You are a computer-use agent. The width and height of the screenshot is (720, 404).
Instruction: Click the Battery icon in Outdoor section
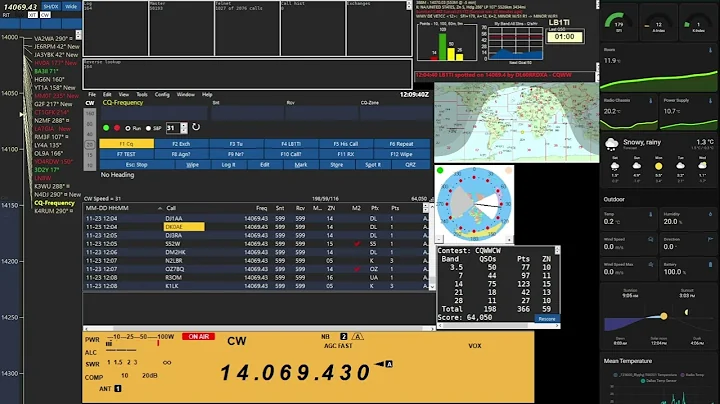[x=710, y=265]
